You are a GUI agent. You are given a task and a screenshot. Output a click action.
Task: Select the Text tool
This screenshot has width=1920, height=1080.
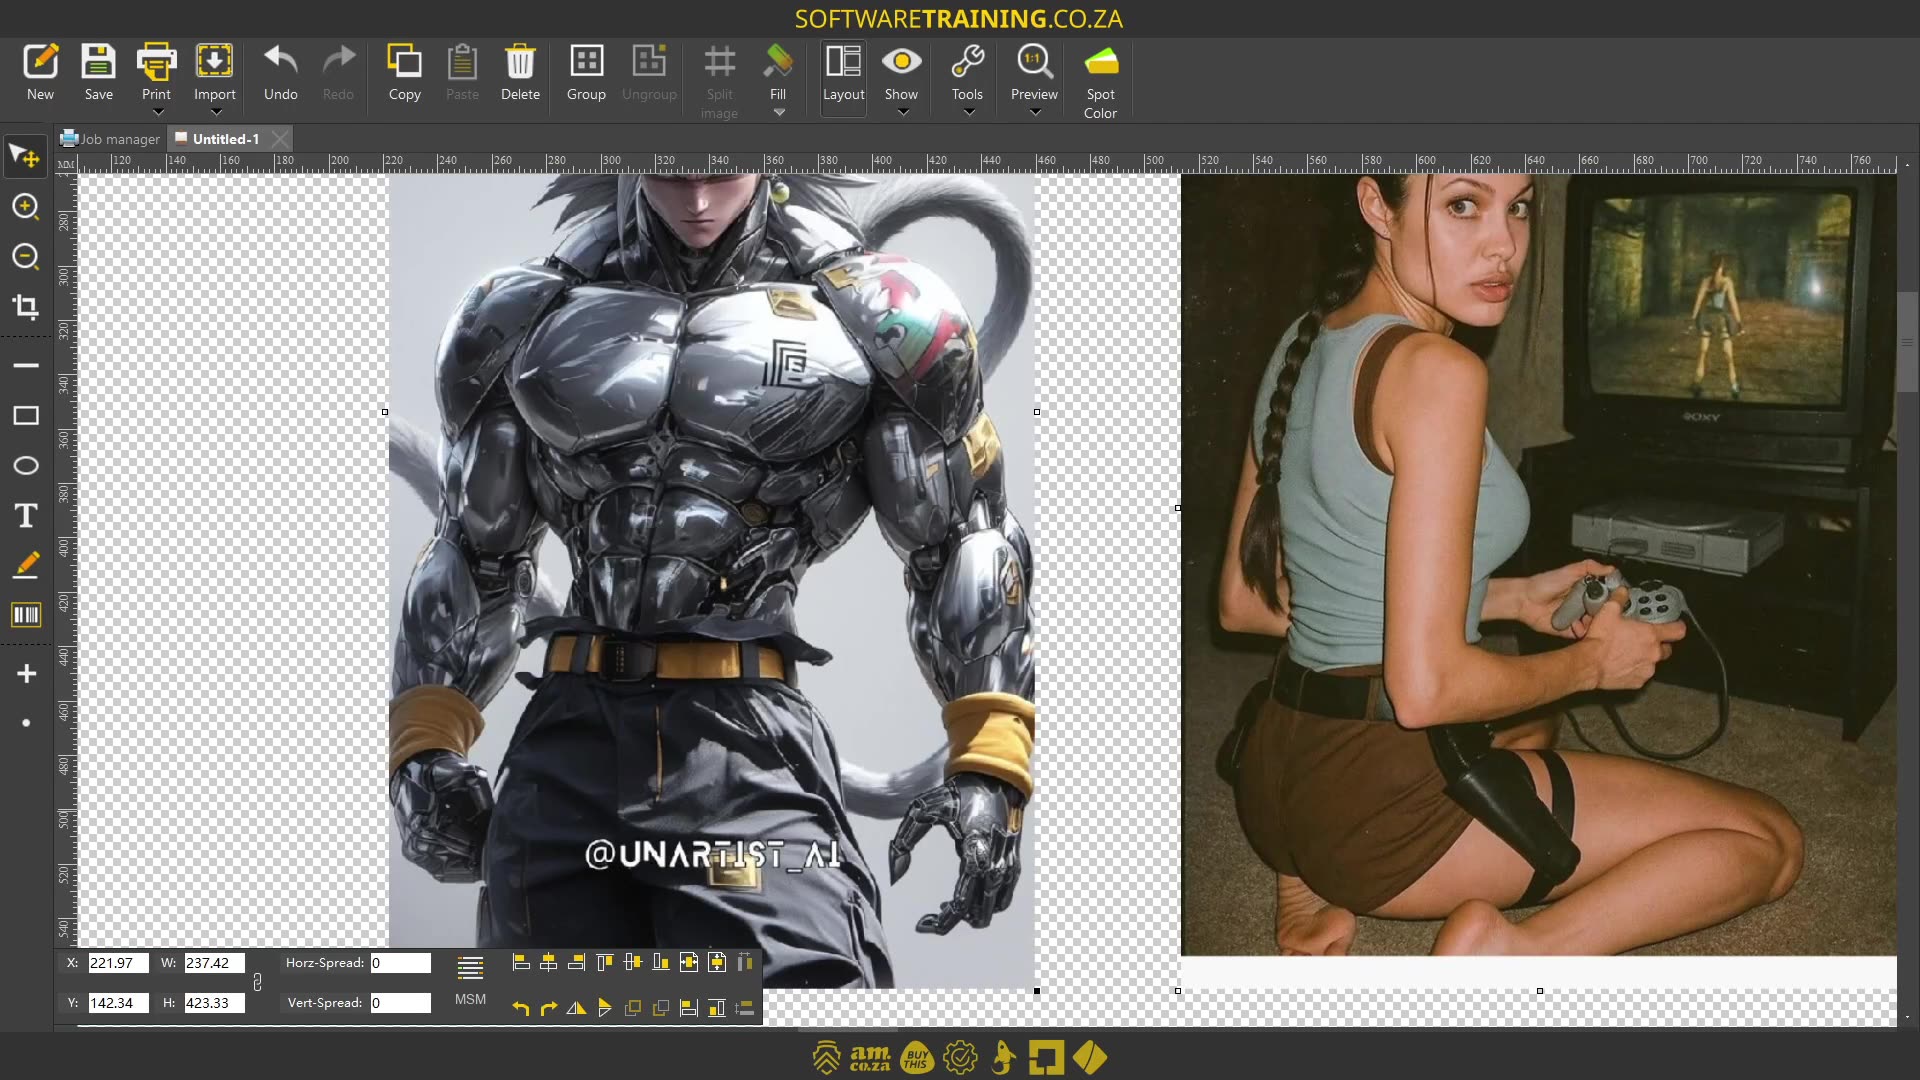(25, 515)
